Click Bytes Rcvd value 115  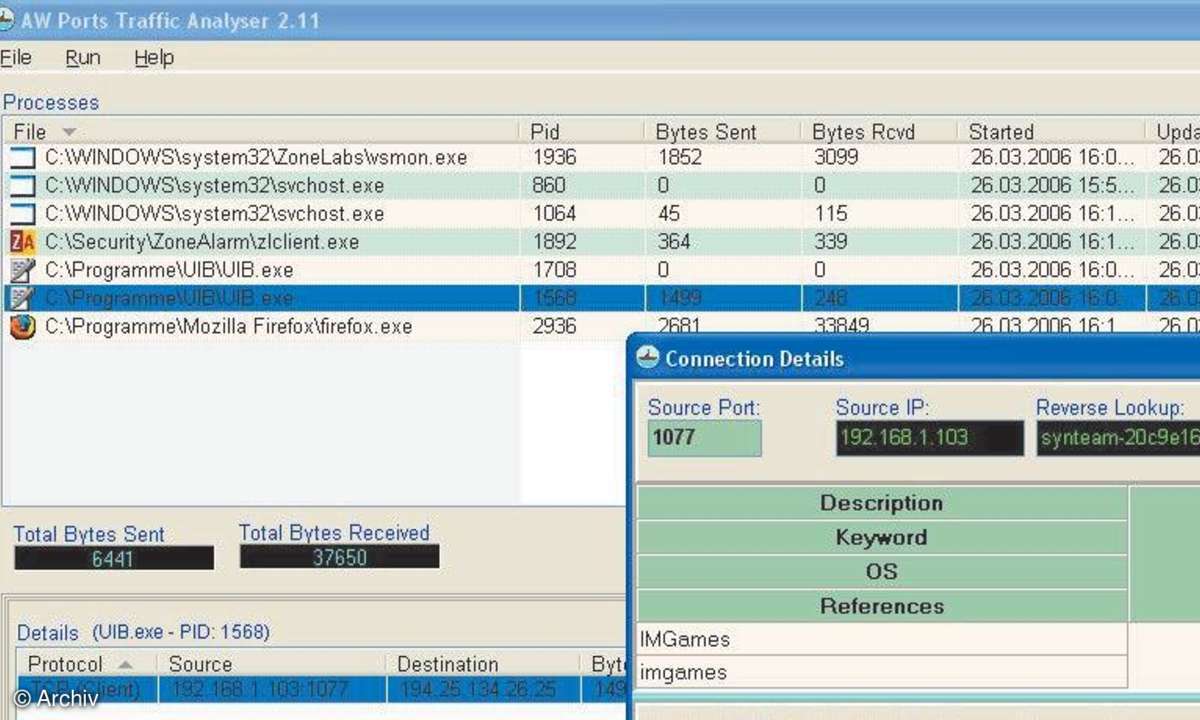coord(830,213)
